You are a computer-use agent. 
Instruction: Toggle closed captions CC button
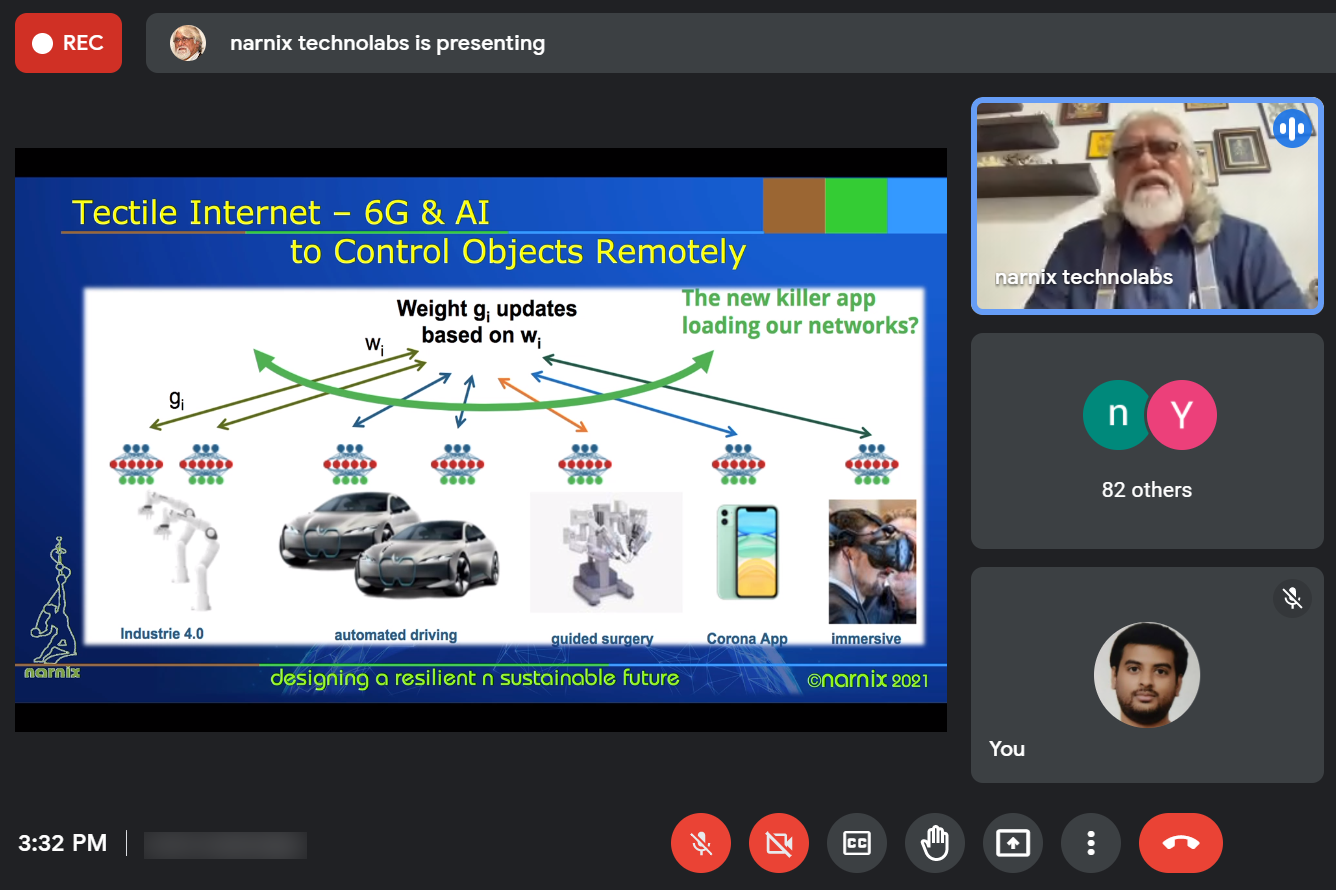[x=857, y=843]
